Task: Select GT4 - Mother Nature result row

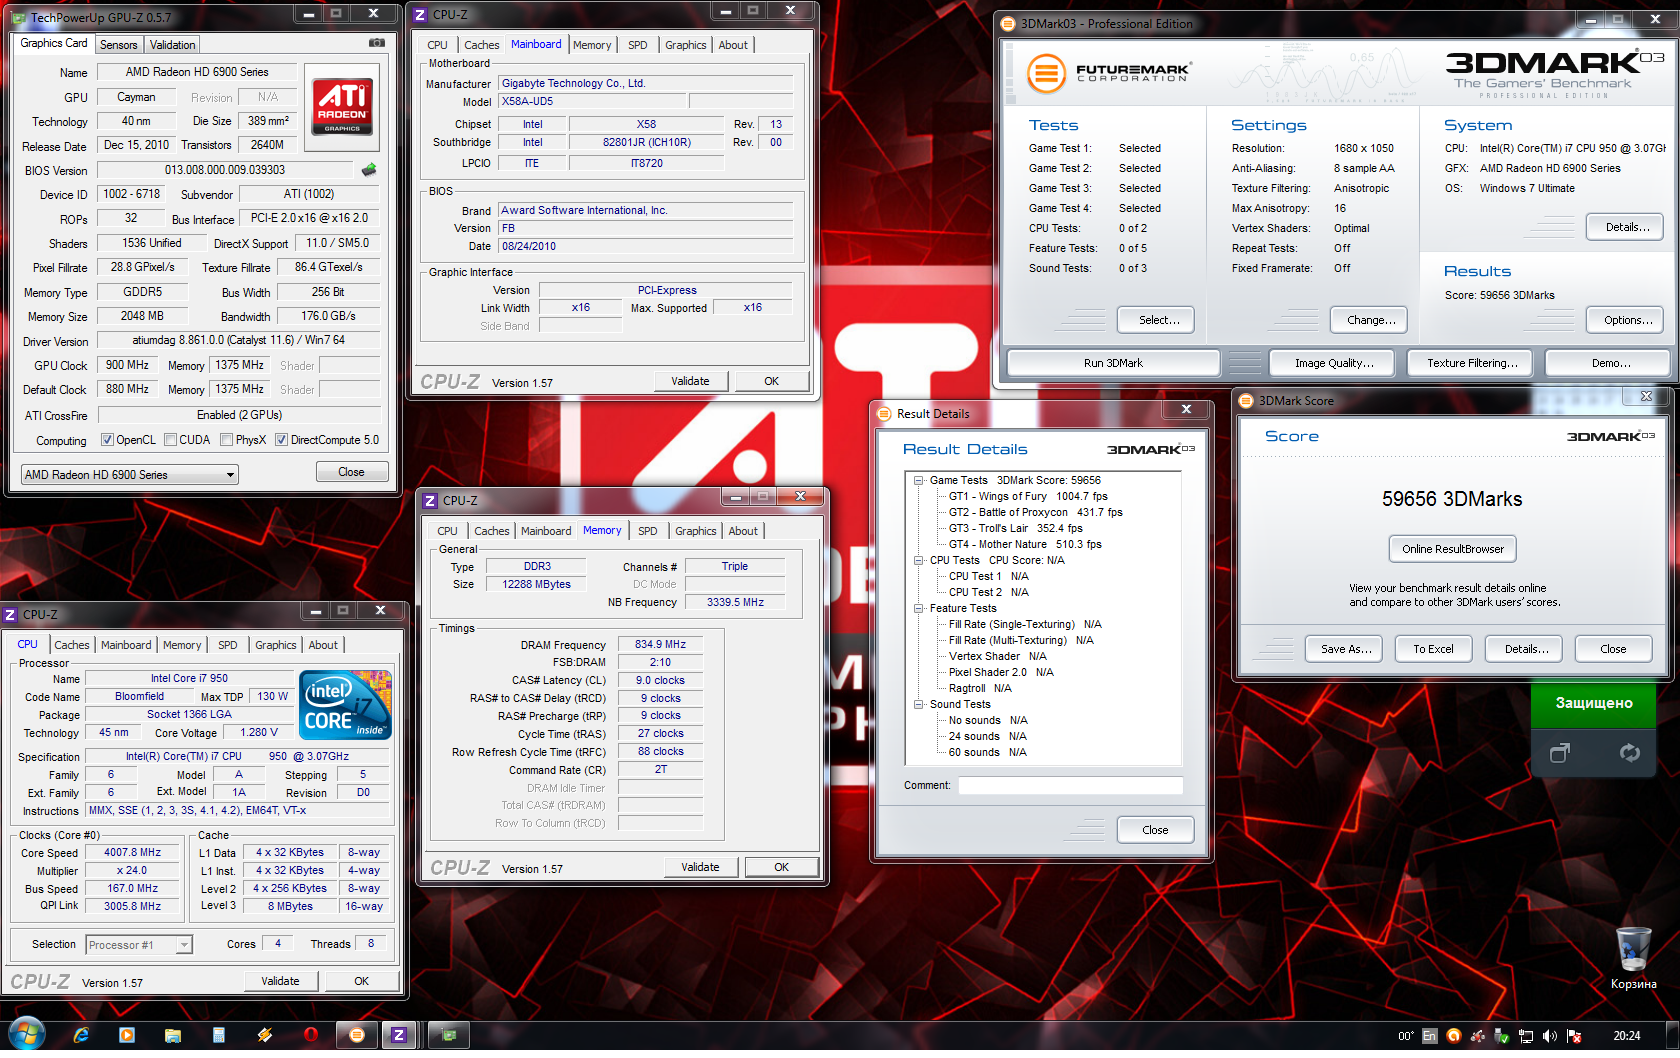Action: click(x=1024, y=545)
